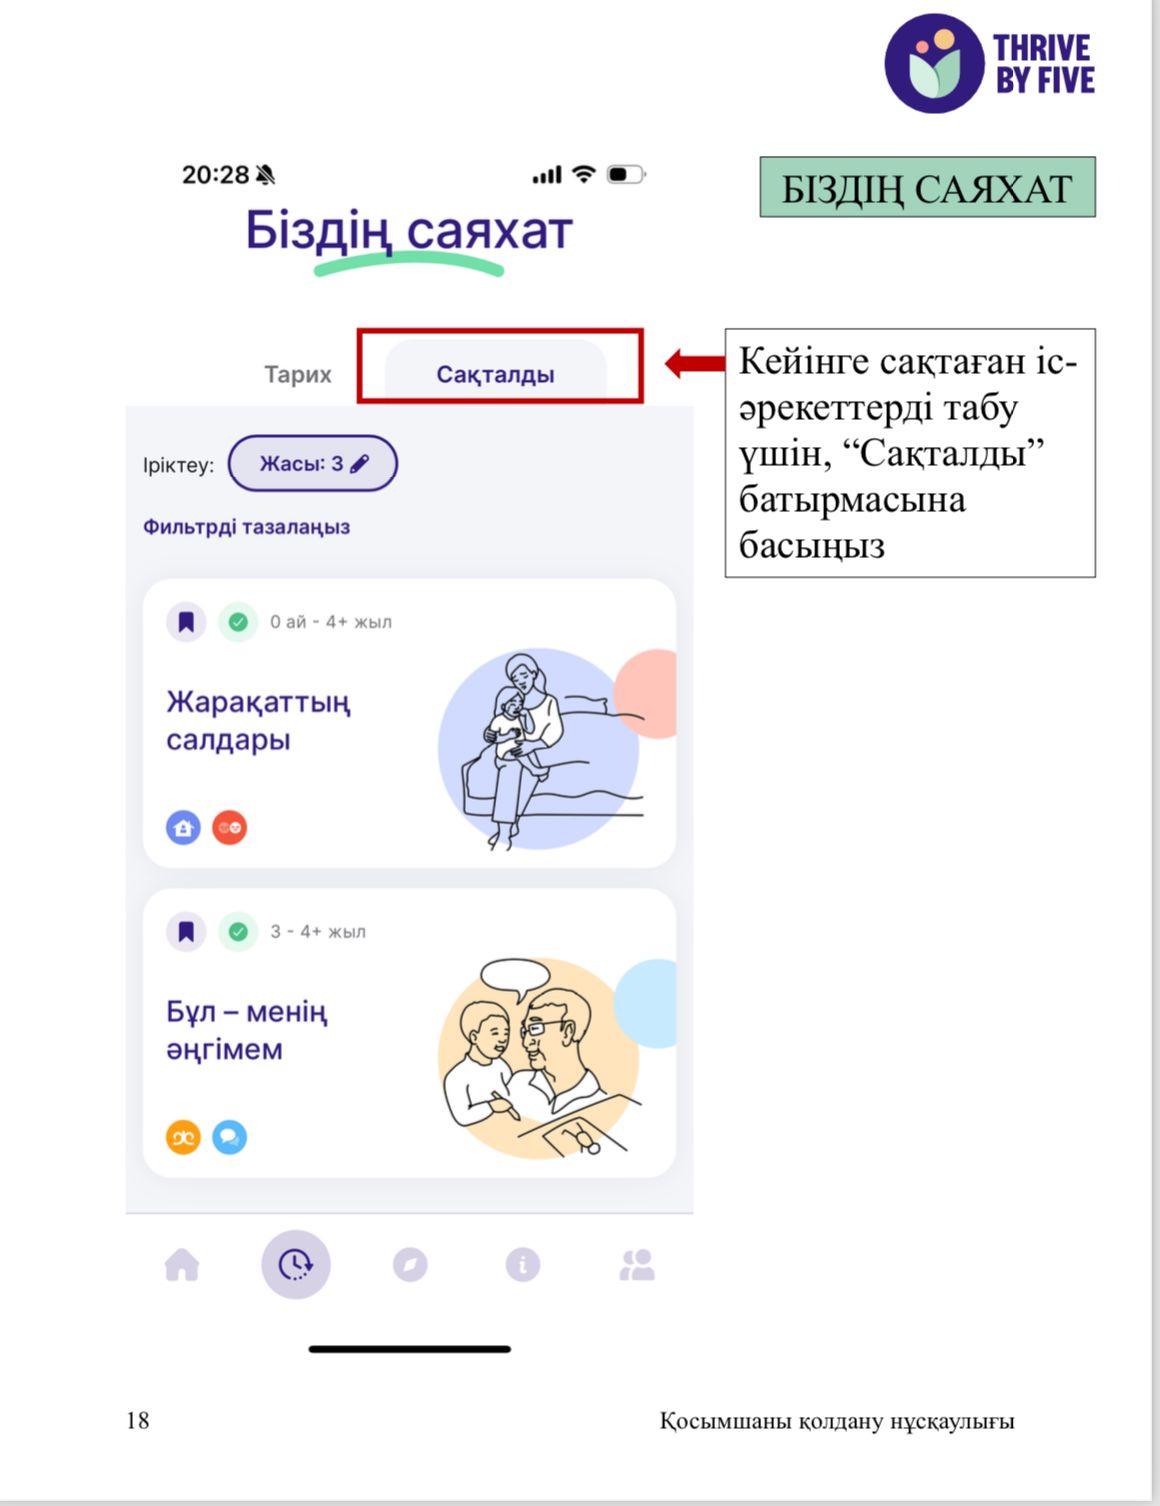Screen dimensions: 1160x1506
Task: Click red category icon on first card
Action: pos(230,828)
